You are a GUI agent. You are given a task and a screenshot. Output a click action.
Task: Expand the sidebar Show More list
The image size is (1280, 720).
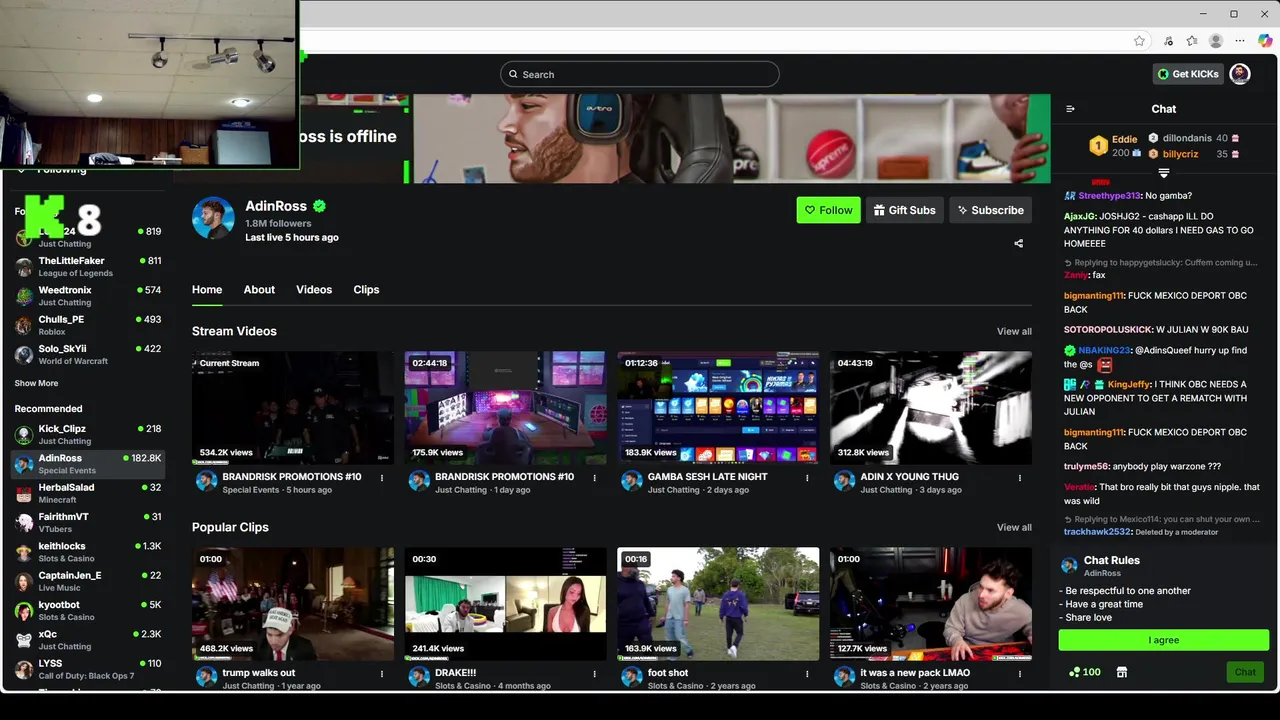tap(36, 383)
